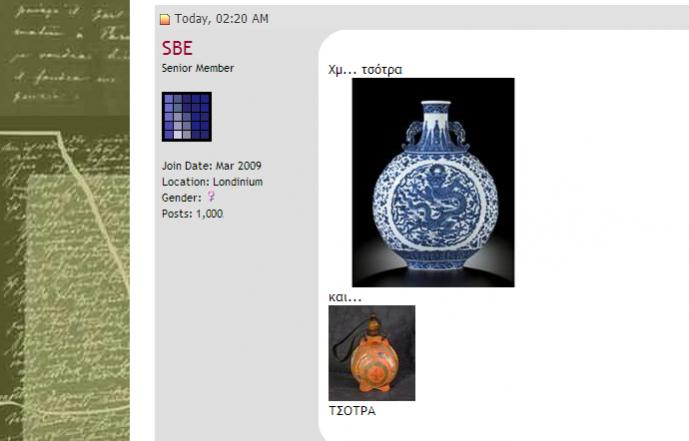Click the και... text between images

click(345, 297)
